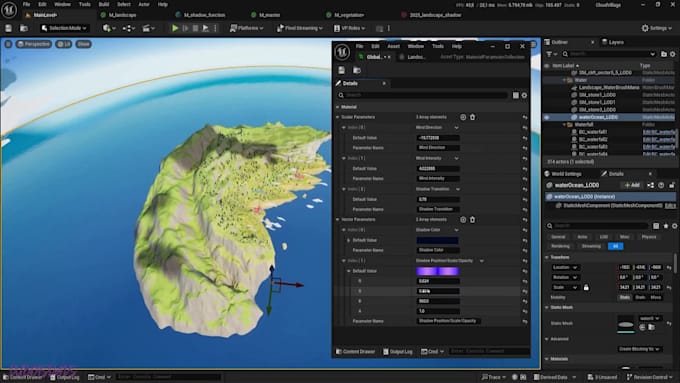This screenshot has width=680, height=383.
Task: Click the static mesh thumbnail preview
Action: pyautogui.click(x=625, y=324)
